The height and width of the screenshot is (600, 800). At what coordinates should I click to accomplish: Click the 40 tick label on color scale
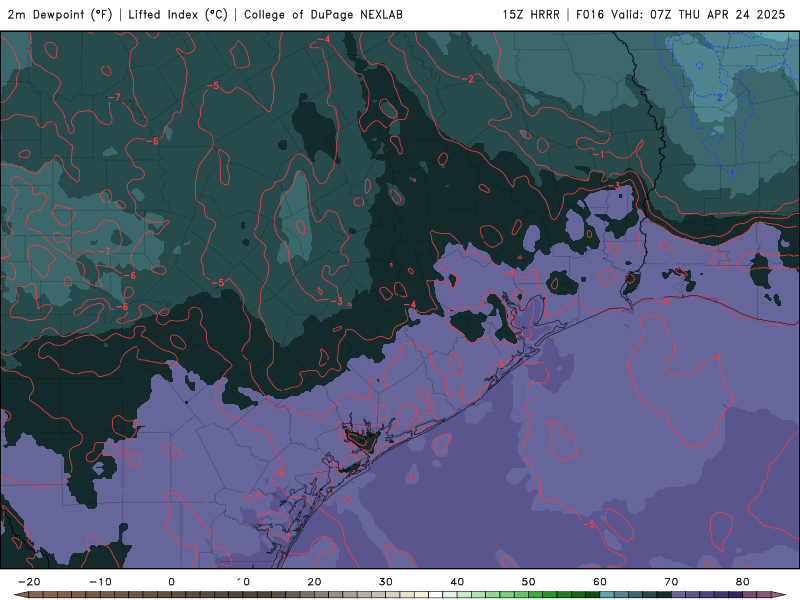(457, 582)
